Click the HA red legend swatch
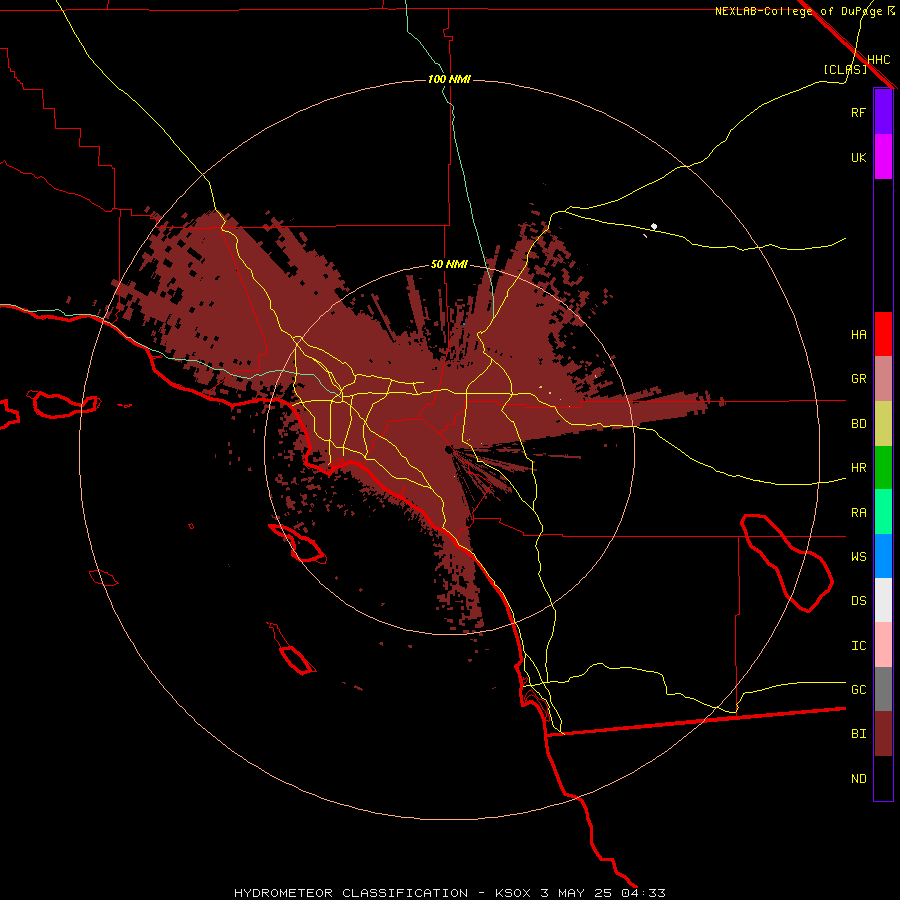This screenshot has height=900, width=900. click(883, 334)
